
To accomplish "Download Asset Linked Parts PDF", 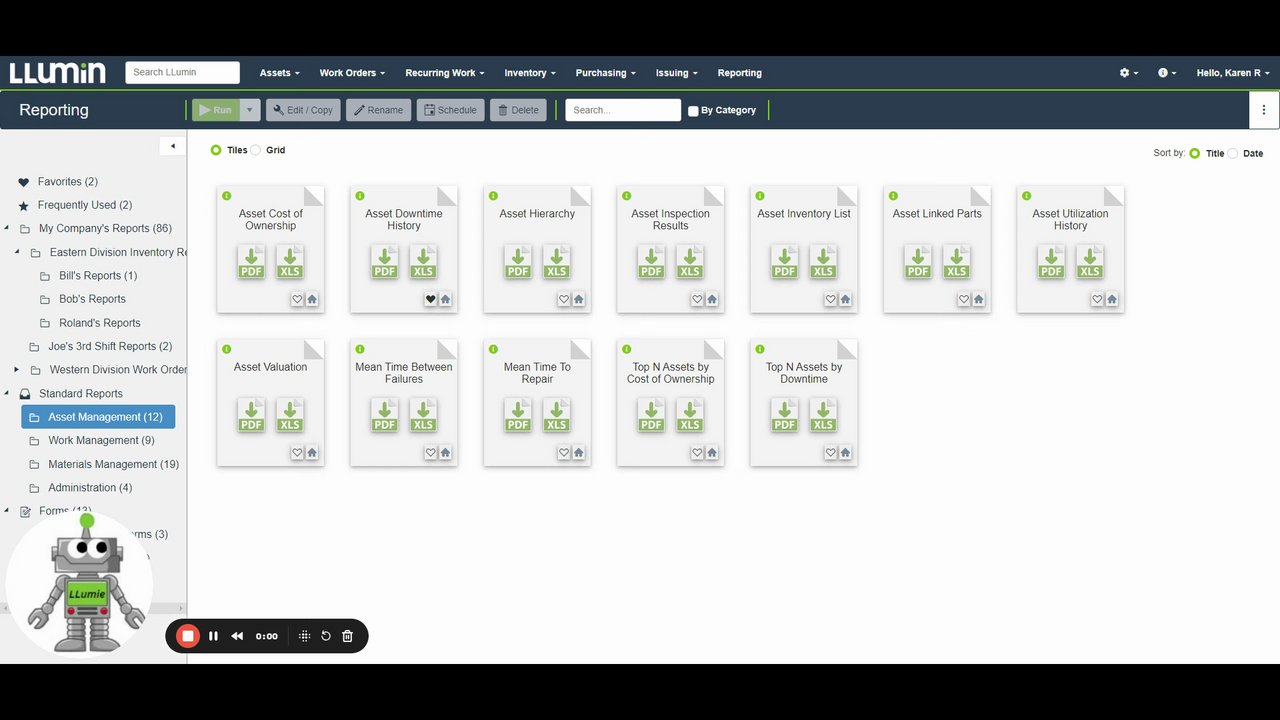I will (918, 262).
